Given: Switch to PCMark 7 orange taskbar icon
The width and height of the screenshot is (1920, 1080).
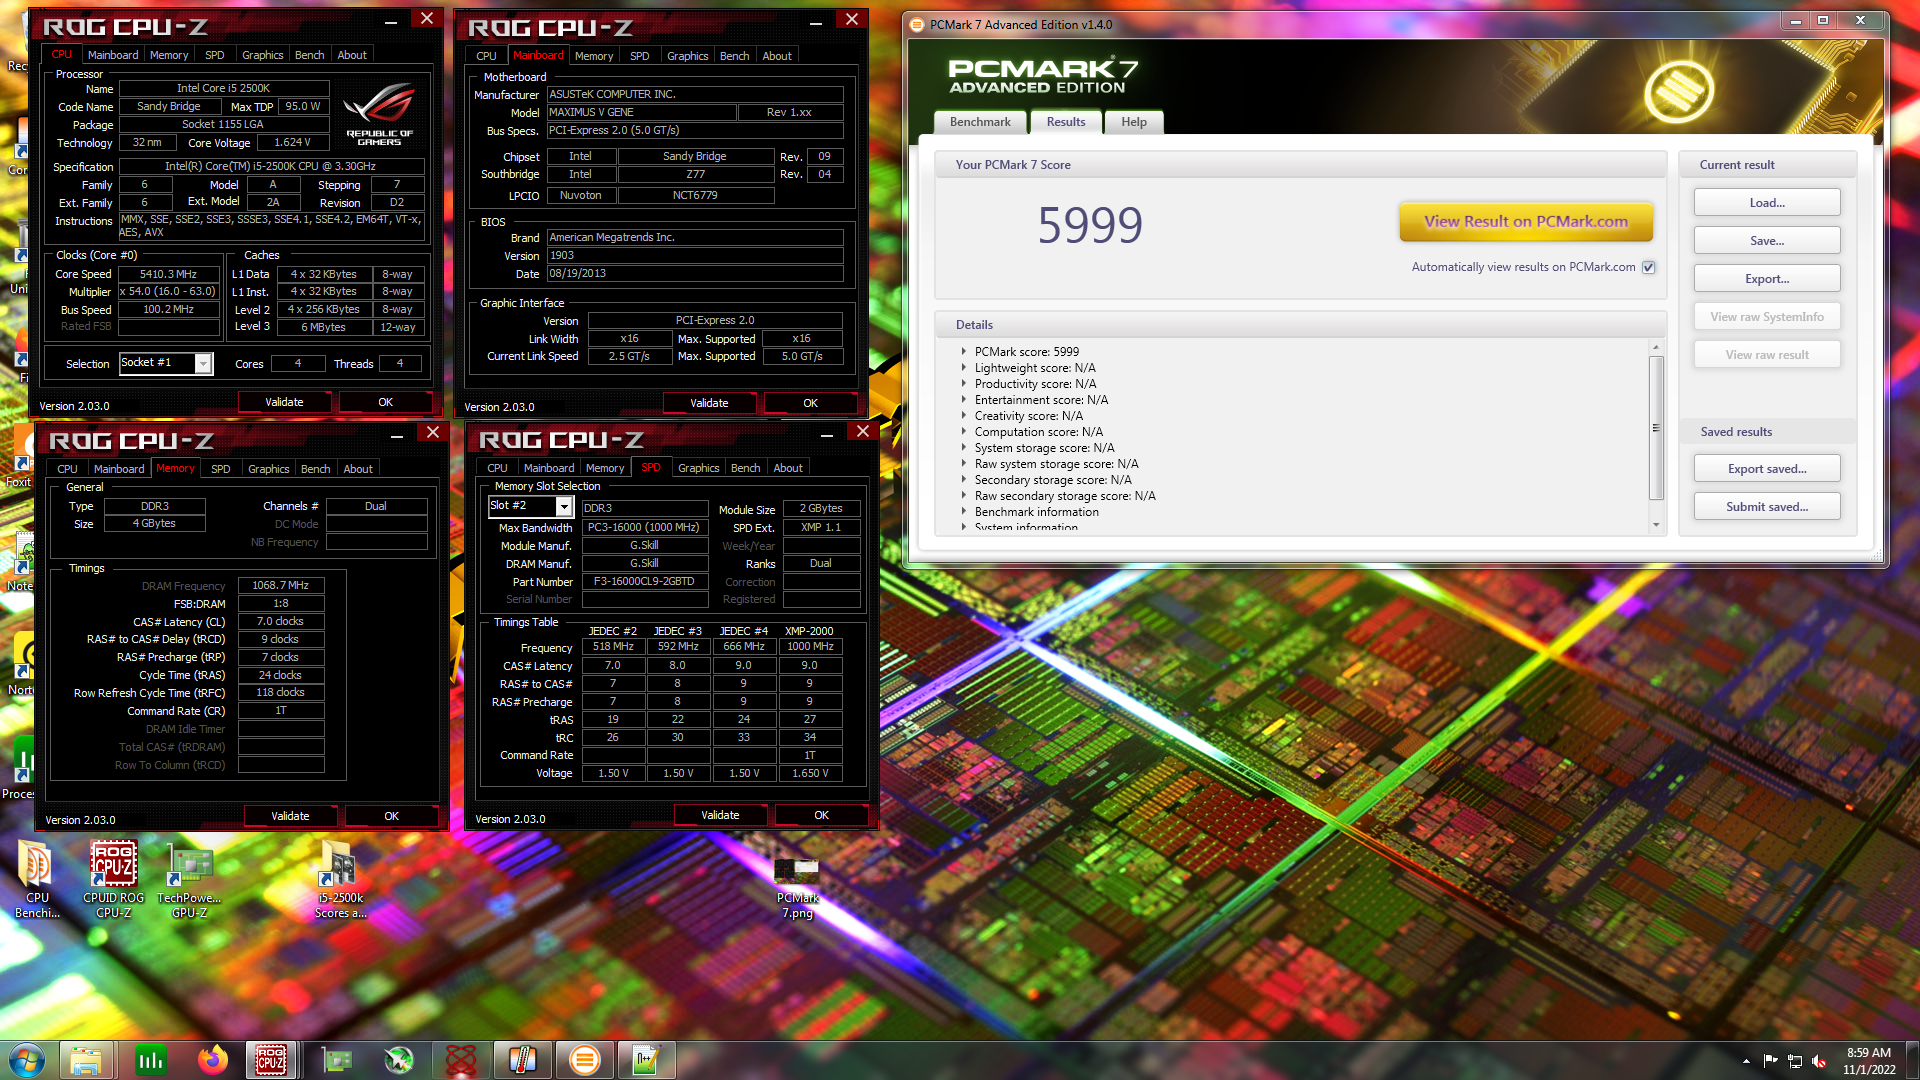Looking at the screenshot, I should coord(585,1060).
